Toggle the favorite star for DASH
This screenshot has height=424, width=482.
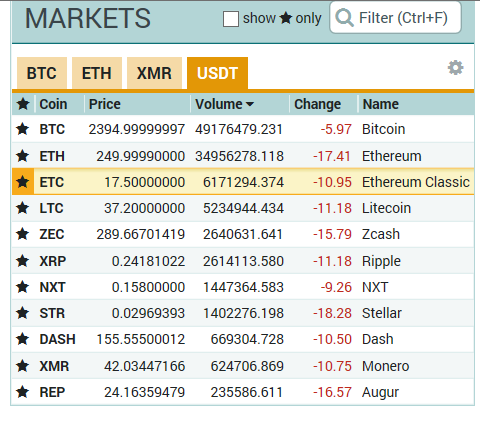pos(23,339)
